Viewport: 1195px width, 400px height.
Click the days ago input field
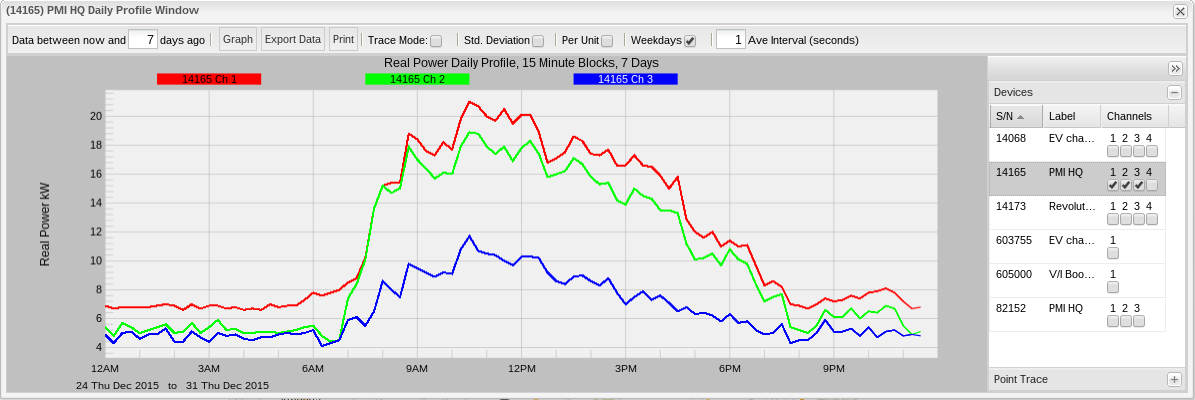pyautogui.click(x=144, y=40)
